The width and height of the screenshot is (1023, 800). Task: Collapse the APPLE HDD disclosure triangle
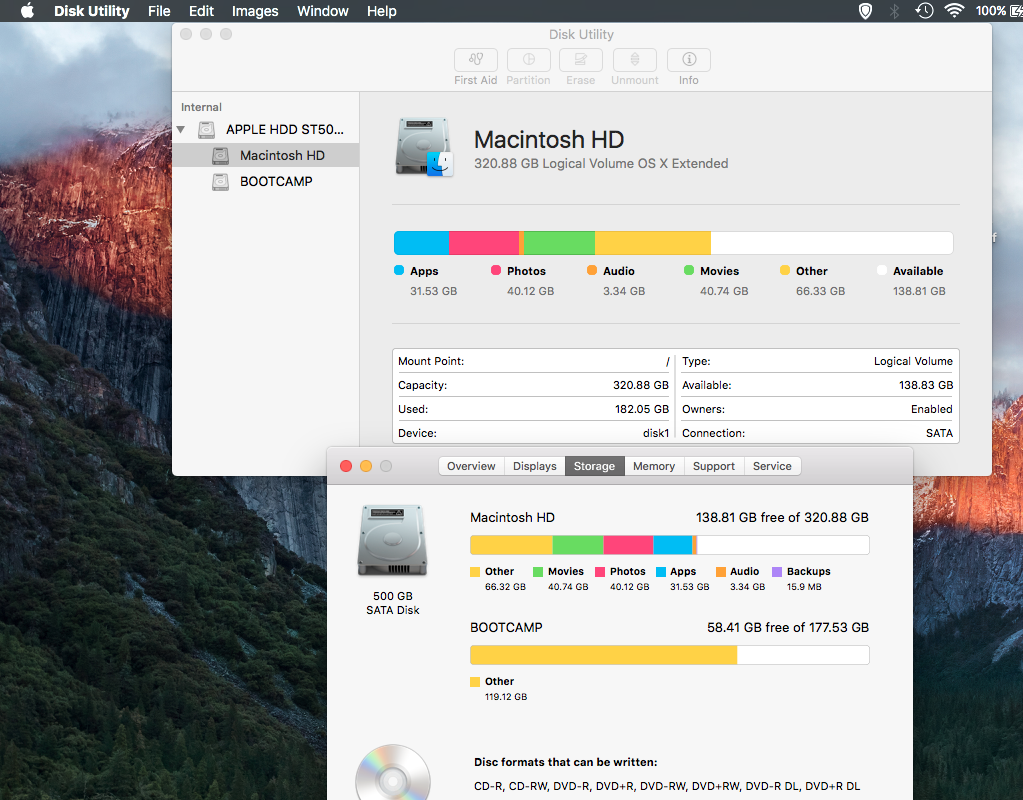click(x=181, y=130)
